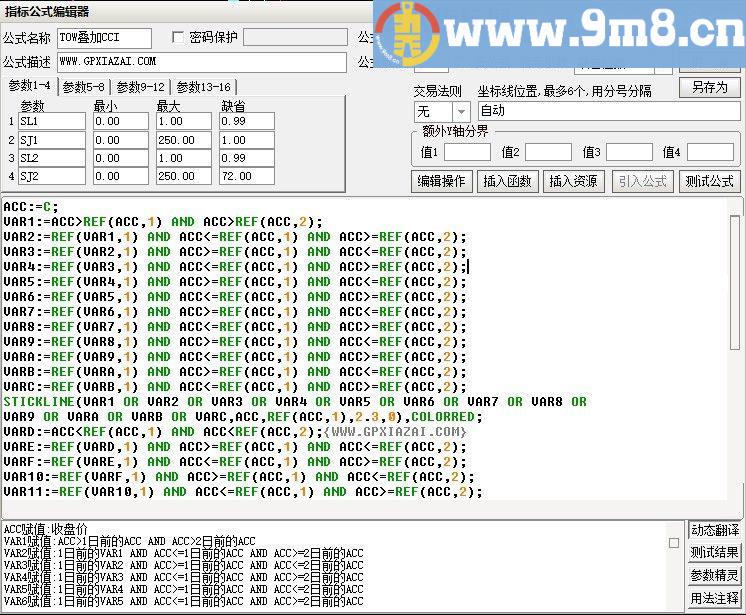
Task: Click the code editor vertical scrollbar thumb
Action: coord(735,283)
